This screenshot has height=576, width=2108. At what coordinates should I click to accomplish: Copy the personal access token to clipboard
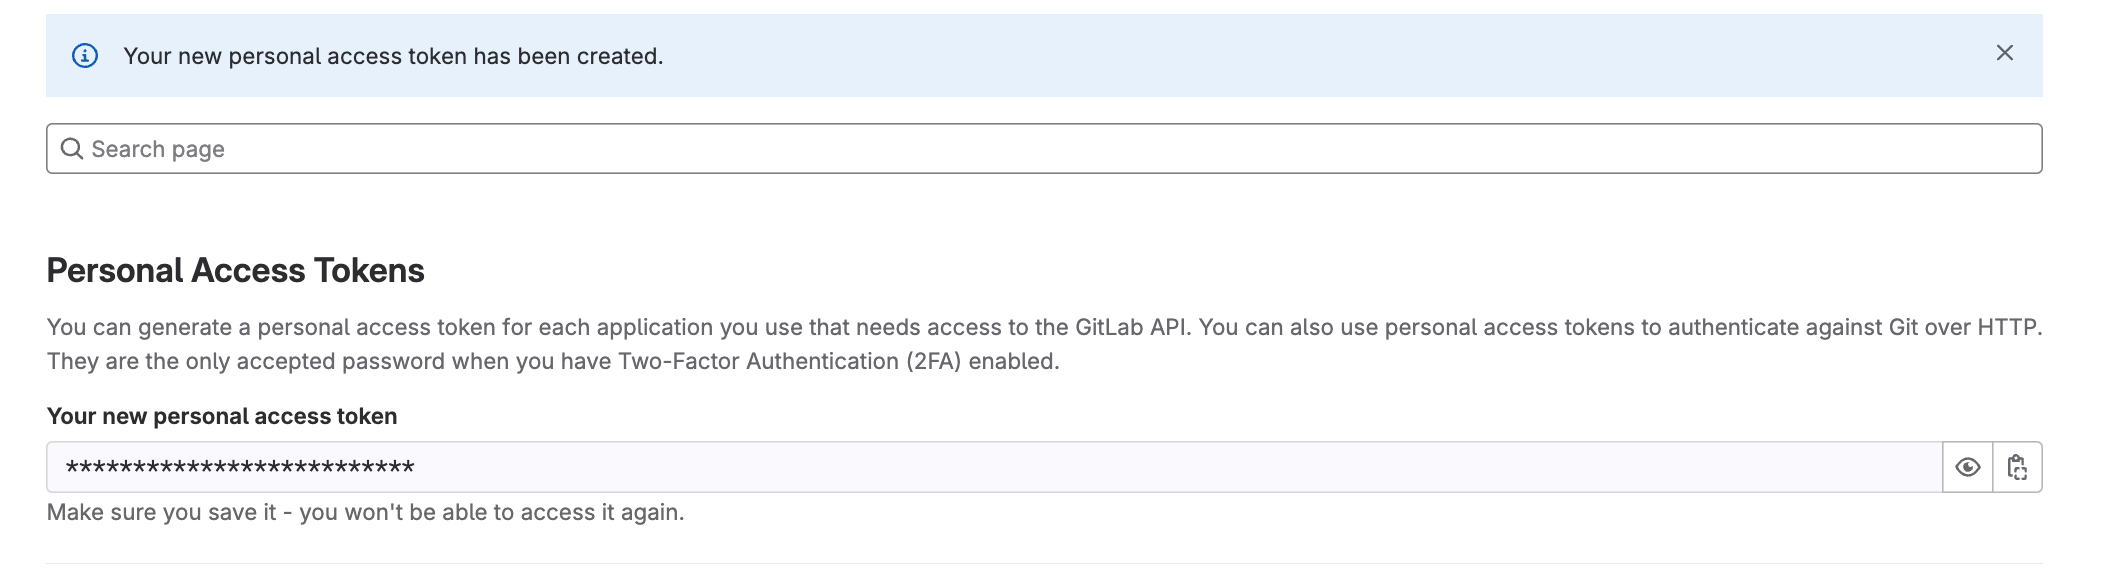point(2017,467)
